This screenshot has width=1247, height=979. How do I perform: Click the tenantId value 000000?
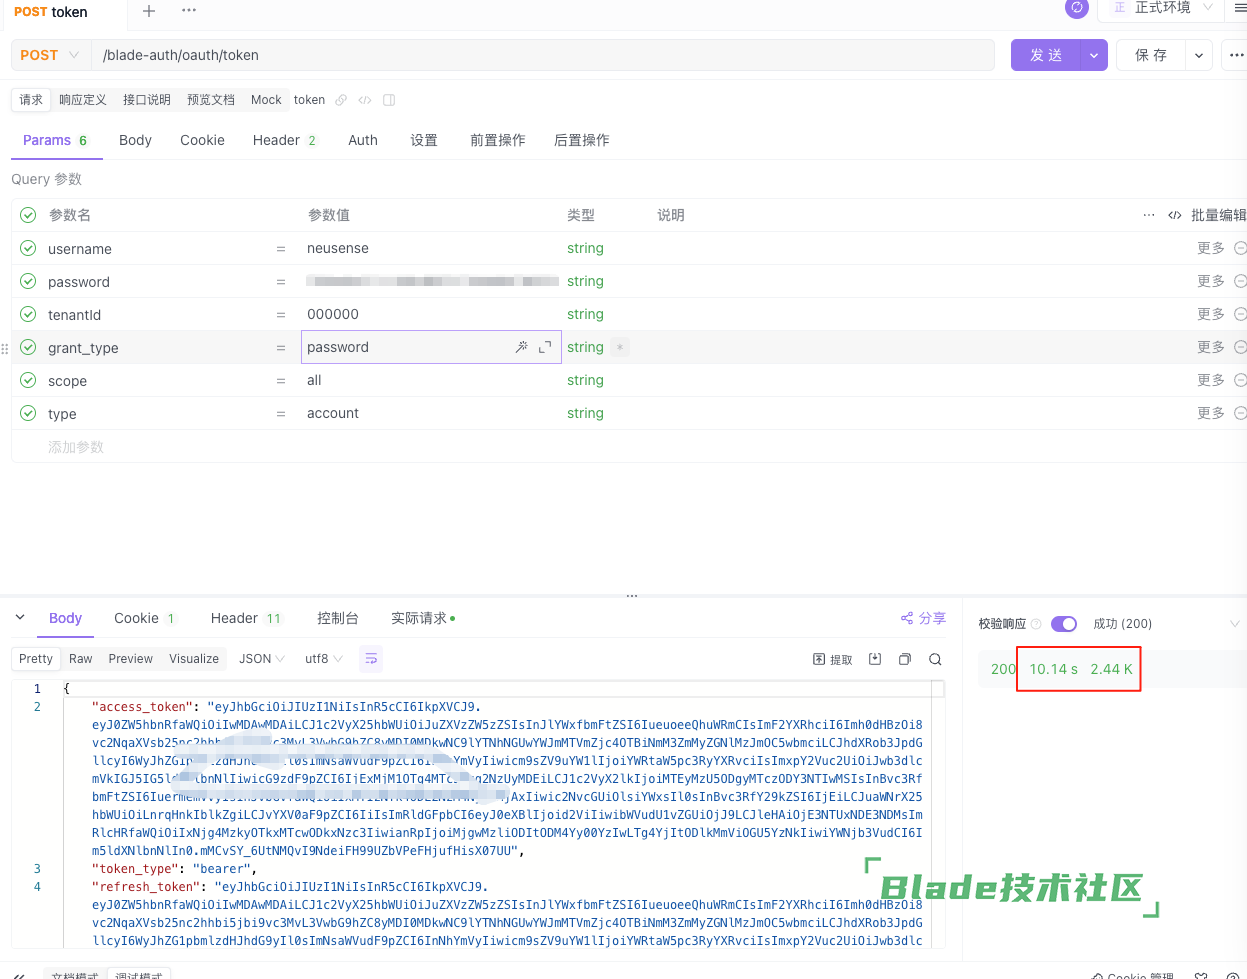click(333, 314)
